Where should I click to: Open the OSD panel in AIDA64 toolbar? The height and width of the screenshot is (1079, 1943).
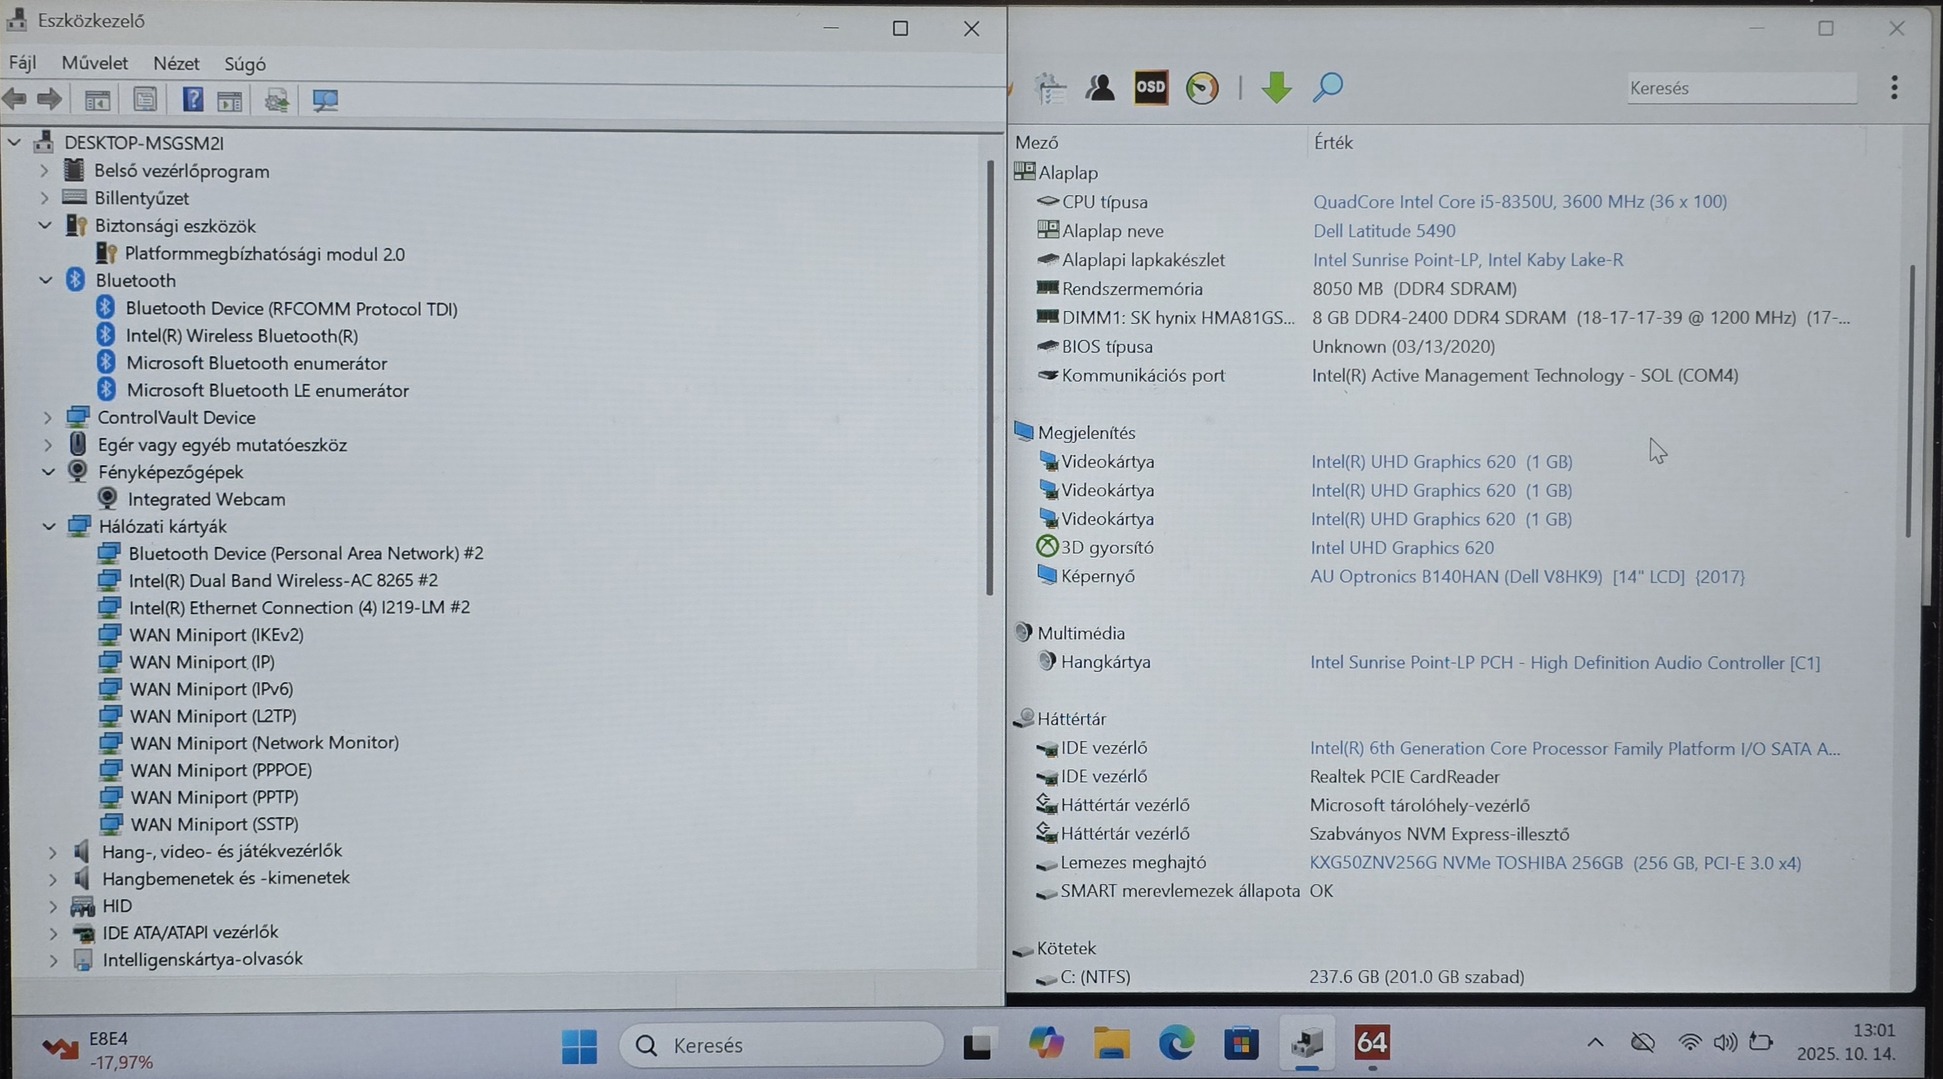point(1151,88)
